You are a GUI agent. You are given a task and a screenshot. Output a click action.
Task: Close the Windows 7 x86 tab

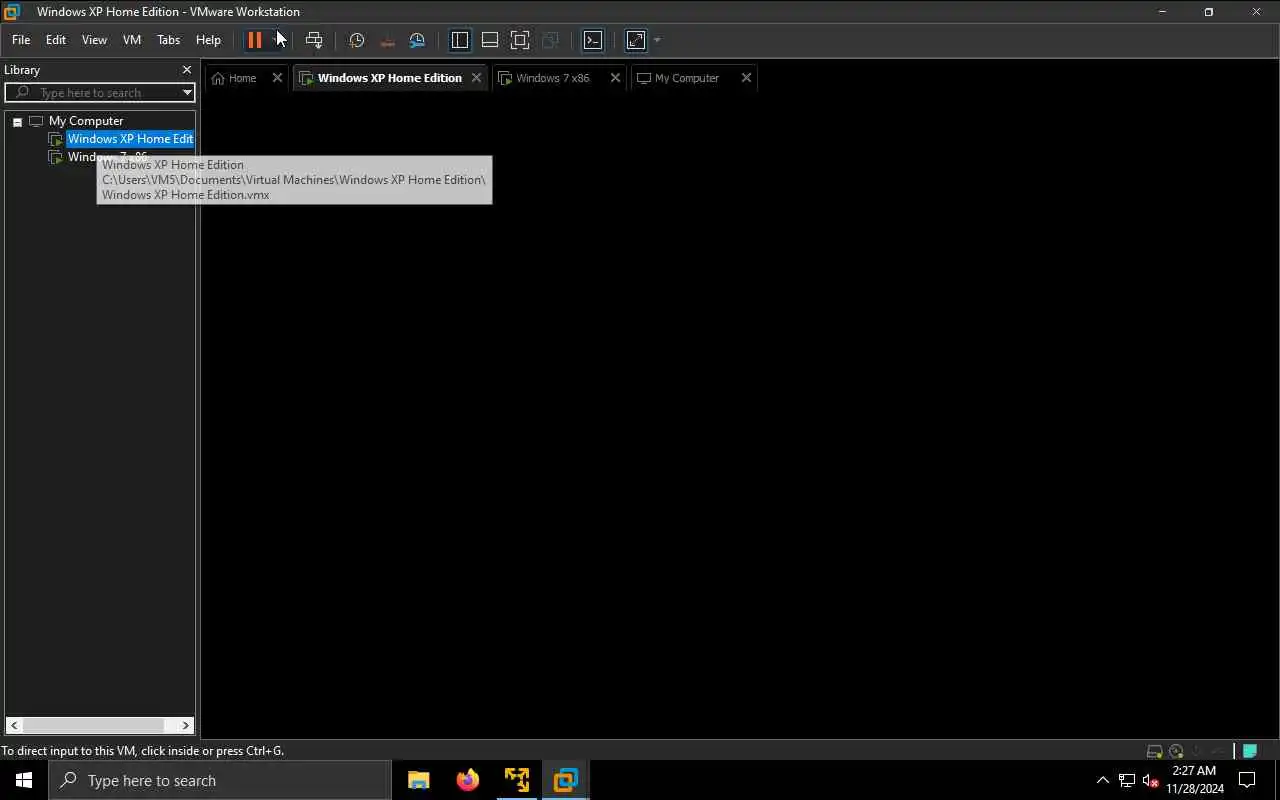point(615,78)
